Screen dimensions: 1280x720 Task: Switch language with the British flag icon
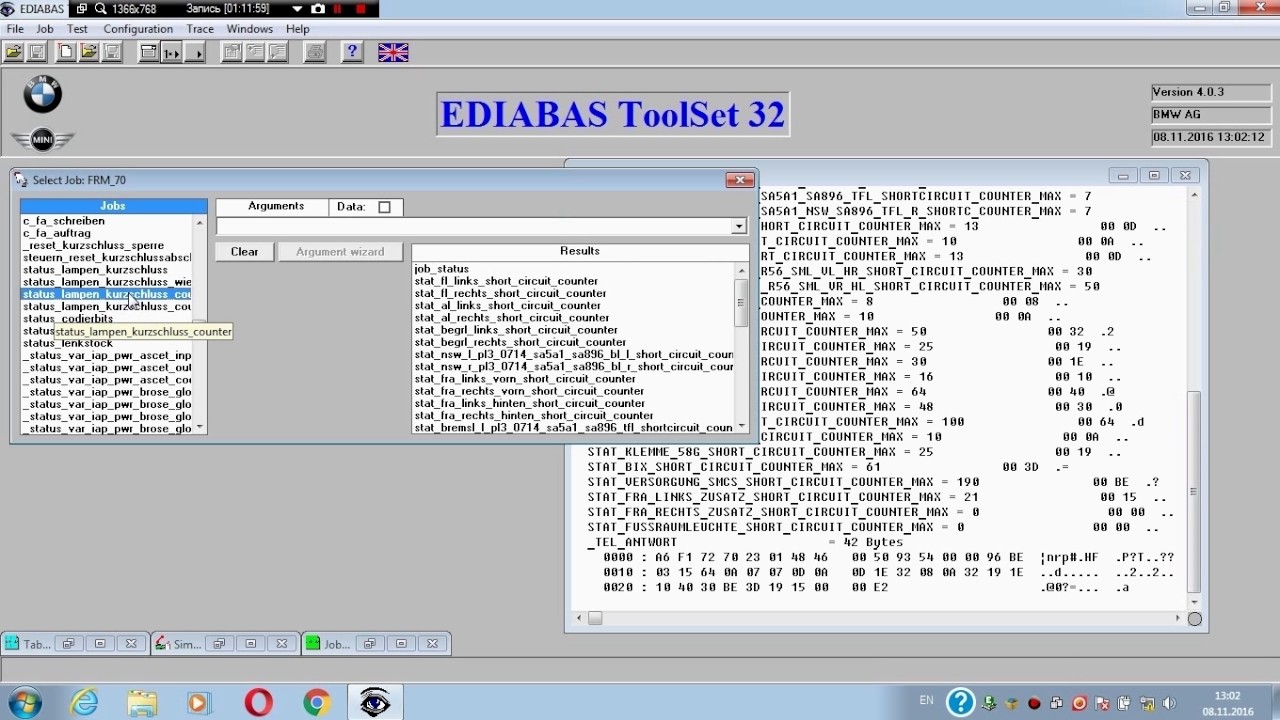(393, 52)
